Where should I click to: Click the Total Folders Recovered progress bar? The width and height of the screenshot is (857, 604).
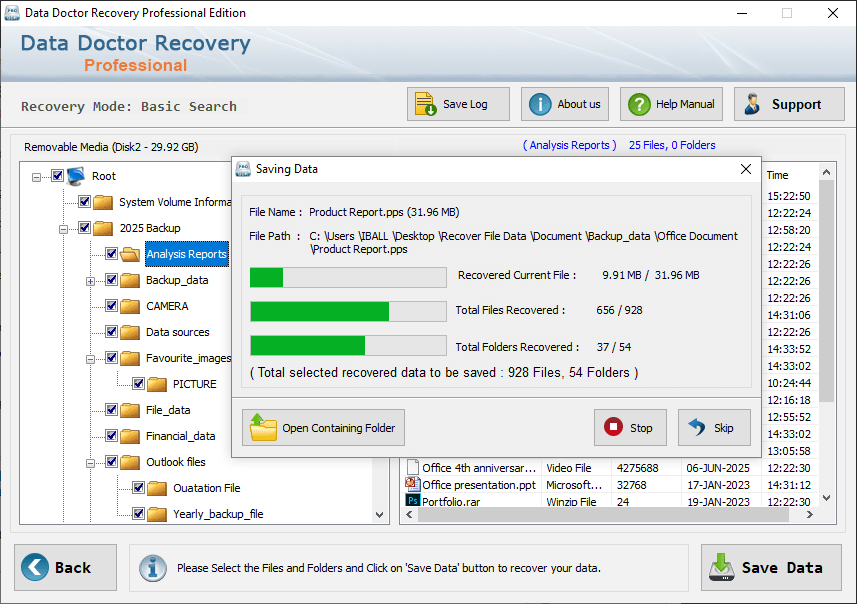(348, 346)
